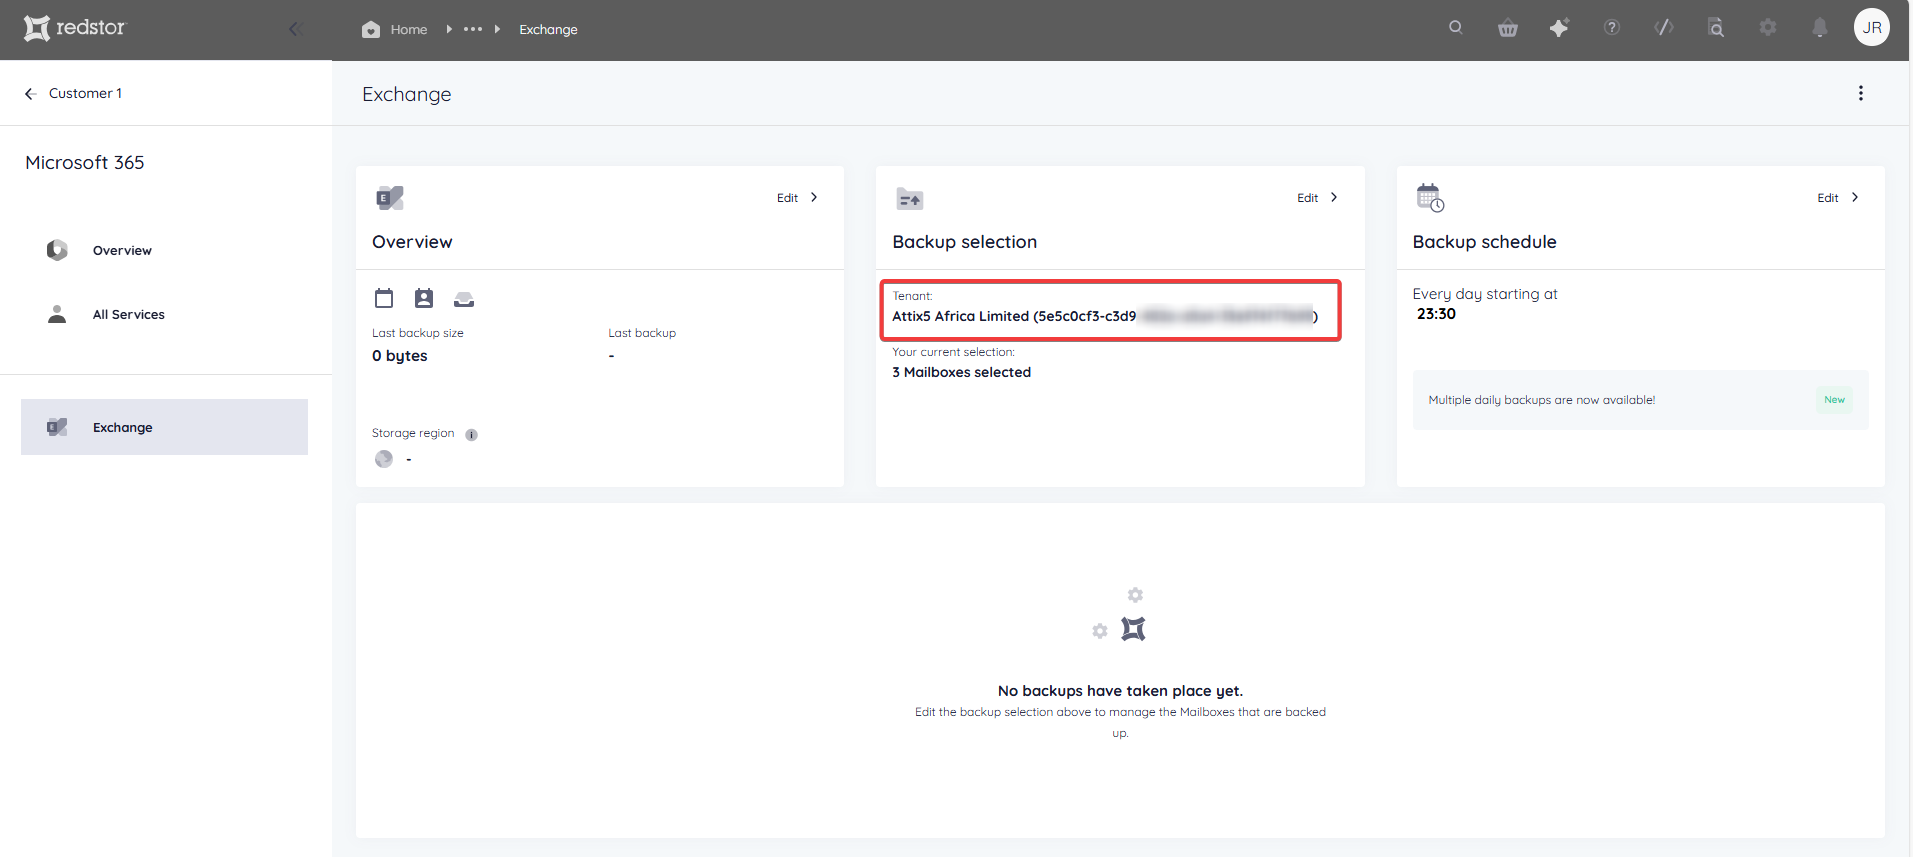
Task: Click the Exchange icon in Overview card
Action: coord(389,198)
